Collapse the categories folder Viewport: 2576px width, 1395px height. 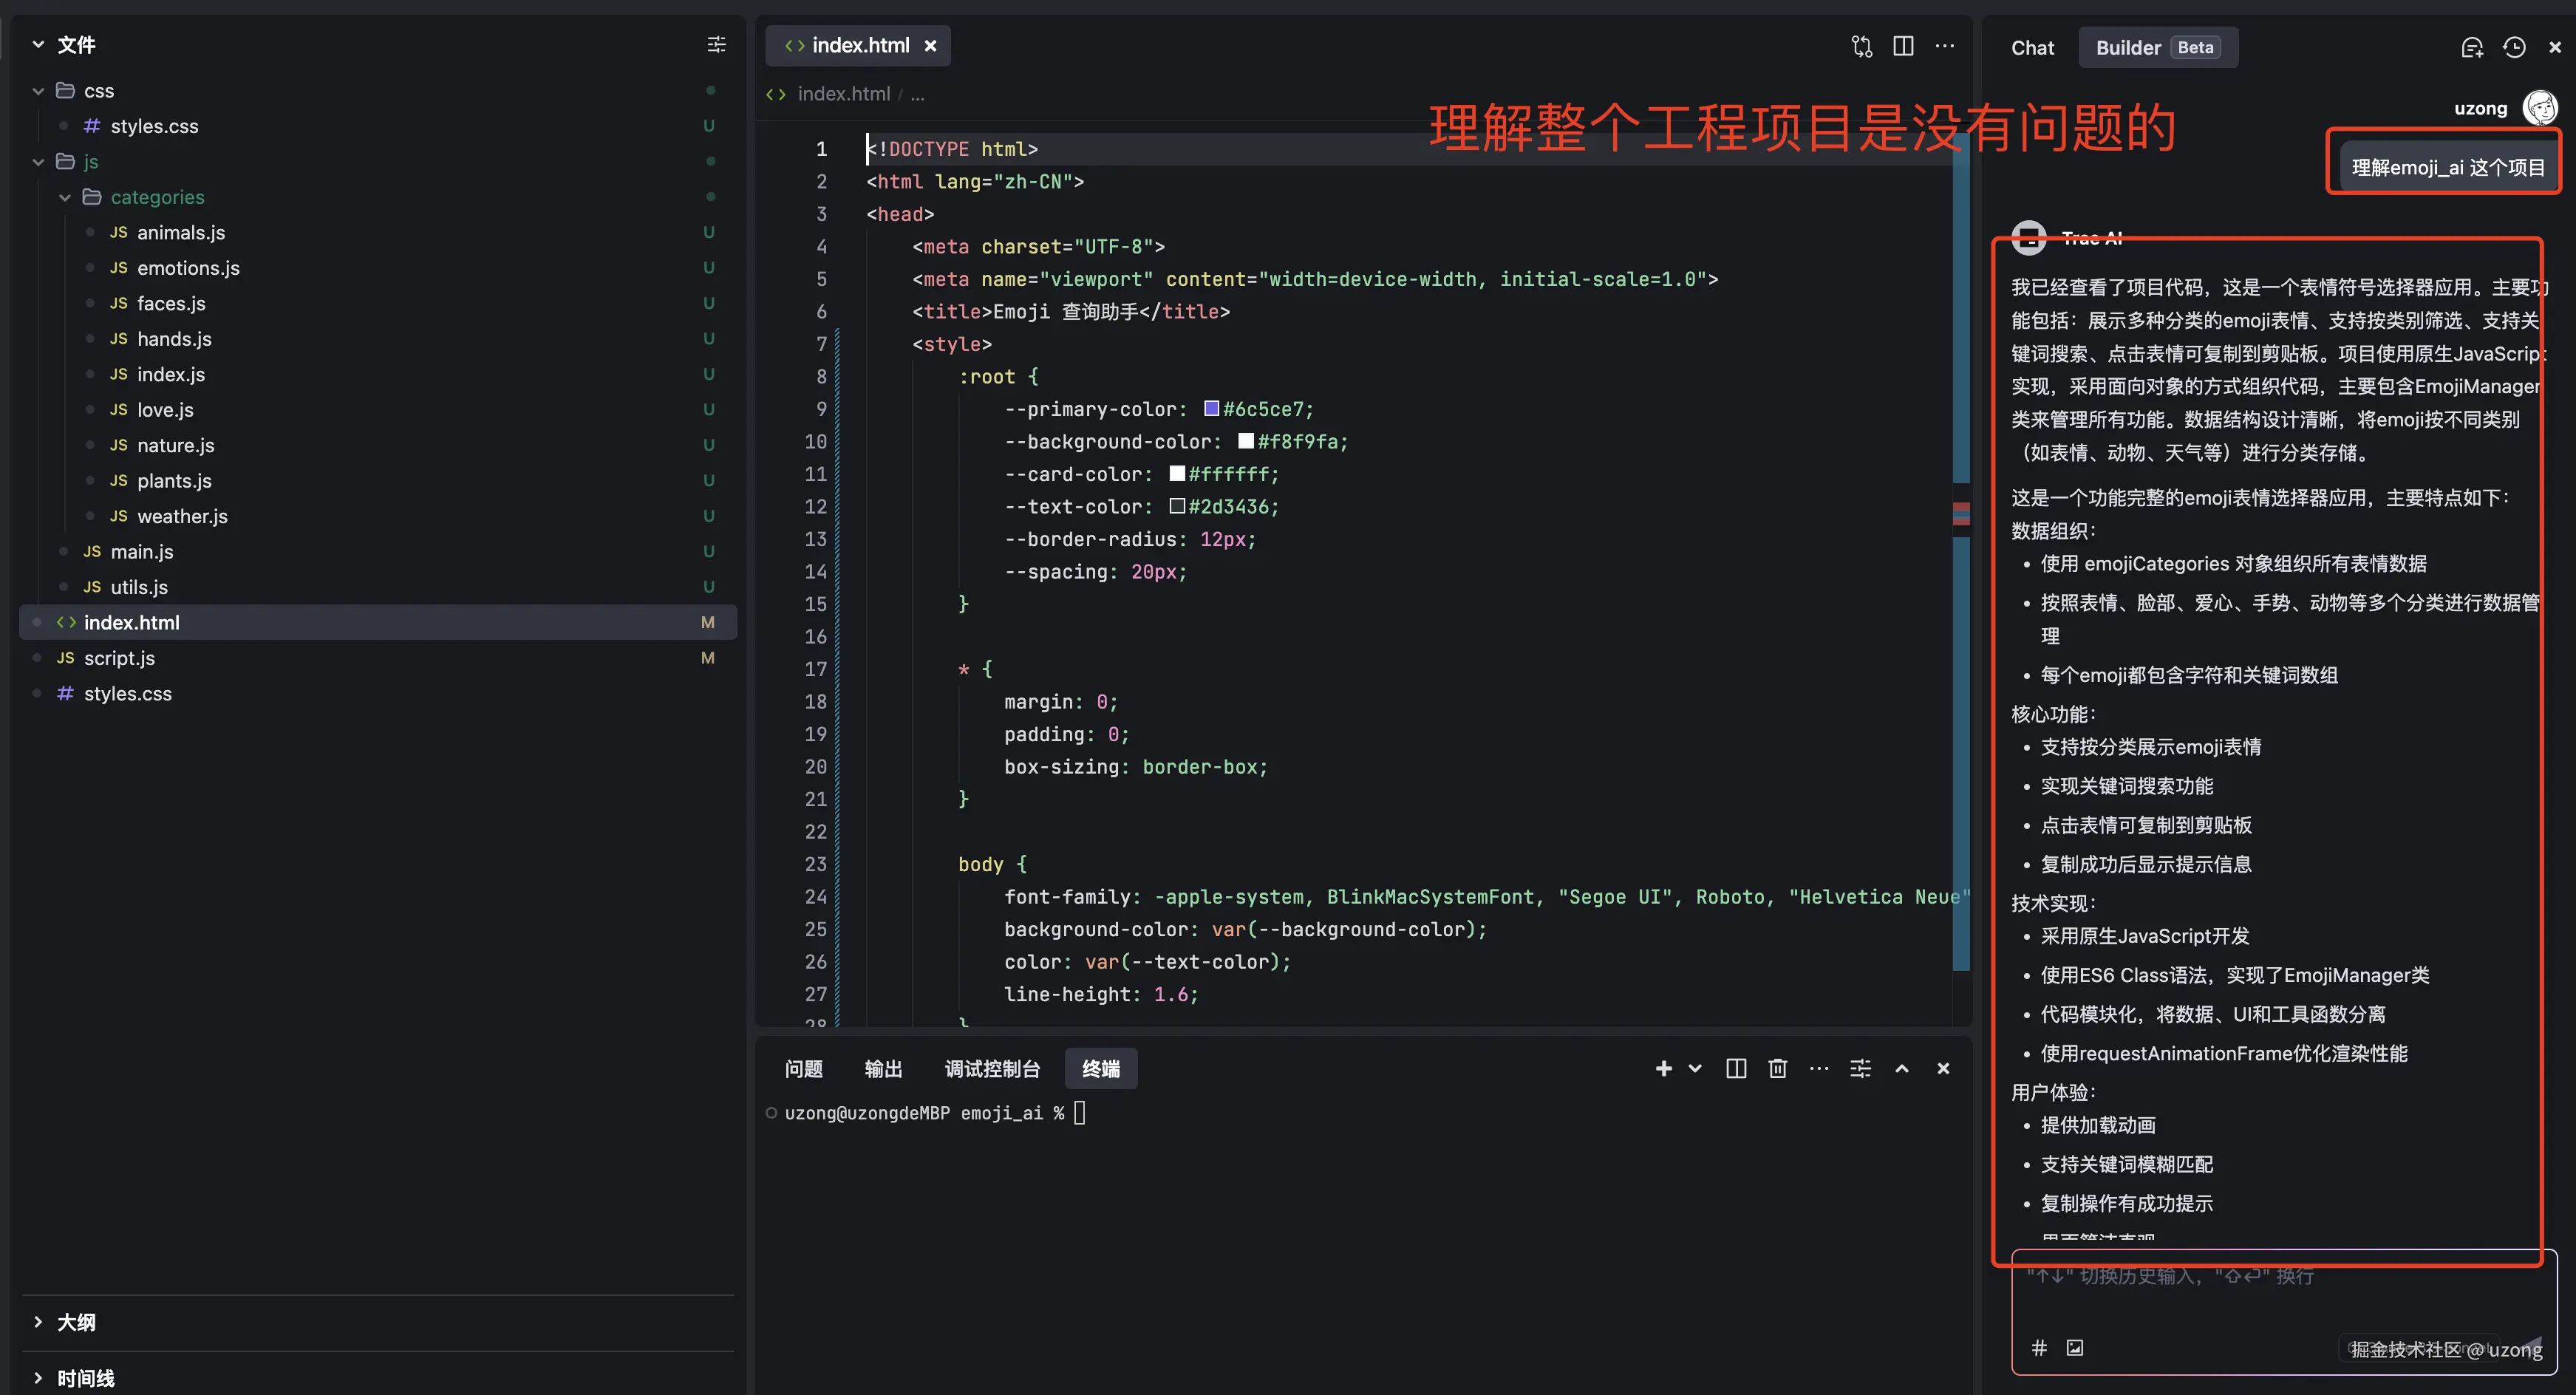pos(65,198)
